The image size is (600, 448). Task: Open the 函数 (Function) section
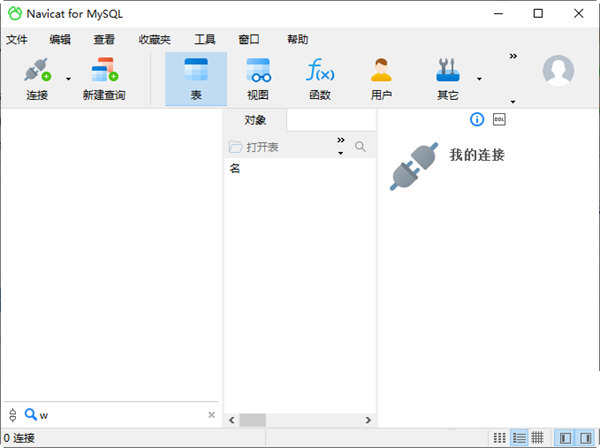pyautogui.click(x=319, y=76)
